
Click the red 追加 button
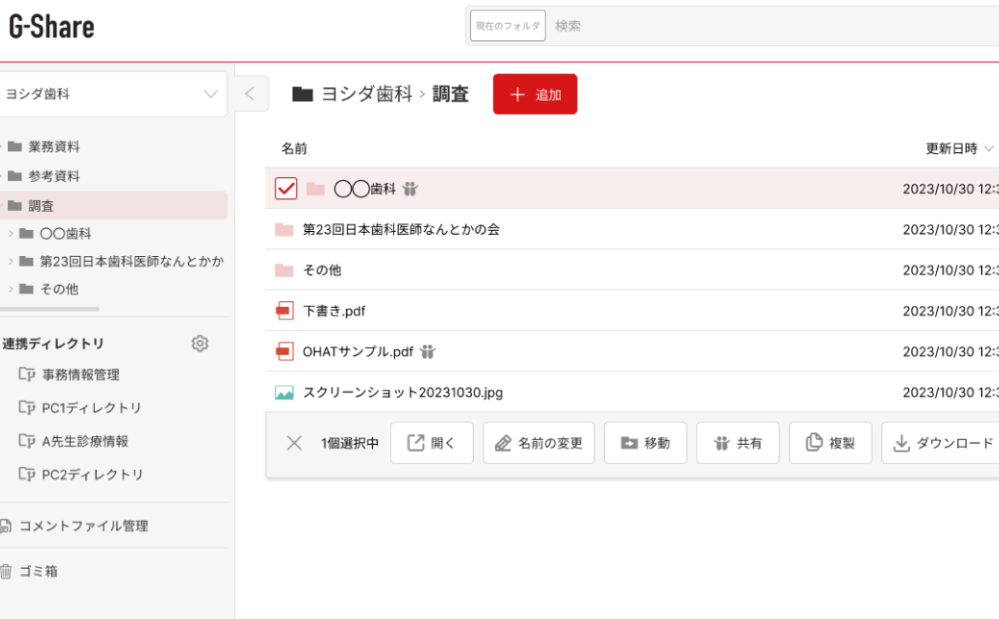pyautogui.click(x=535, y=95)
